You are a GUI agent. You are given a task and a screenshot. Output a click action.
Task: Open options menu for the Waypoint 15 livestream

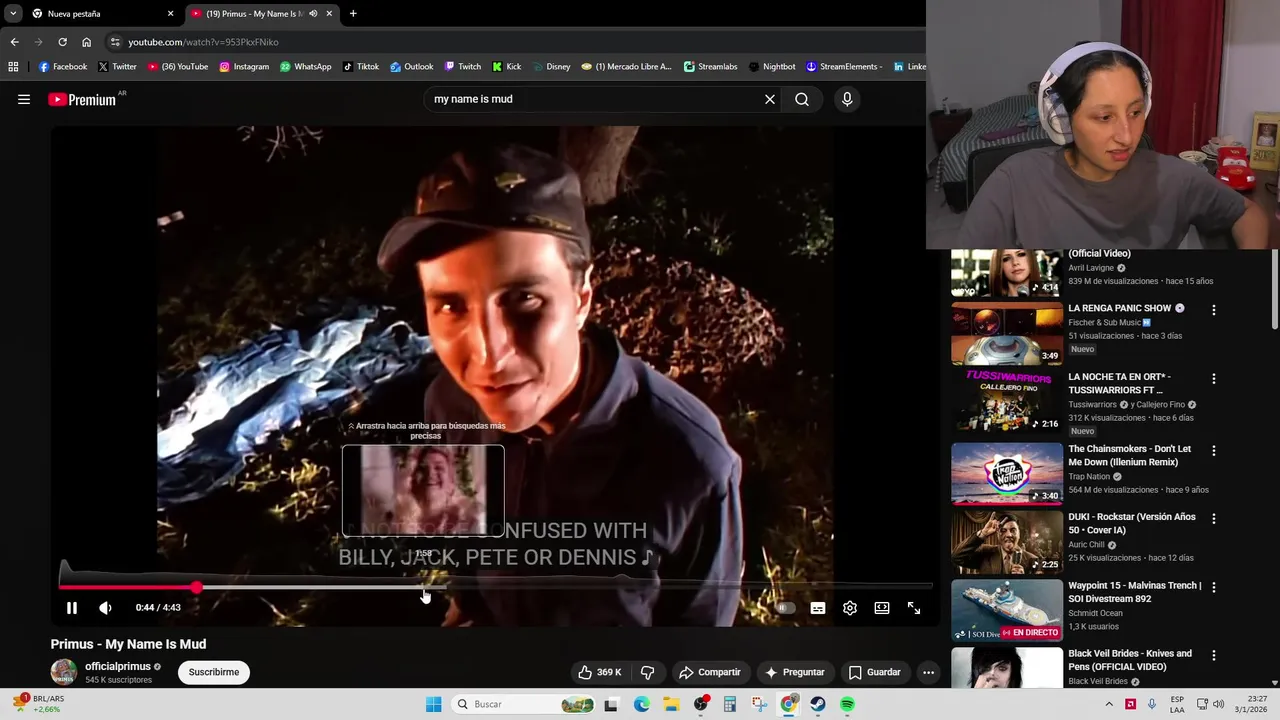[x=1214, y=587]
